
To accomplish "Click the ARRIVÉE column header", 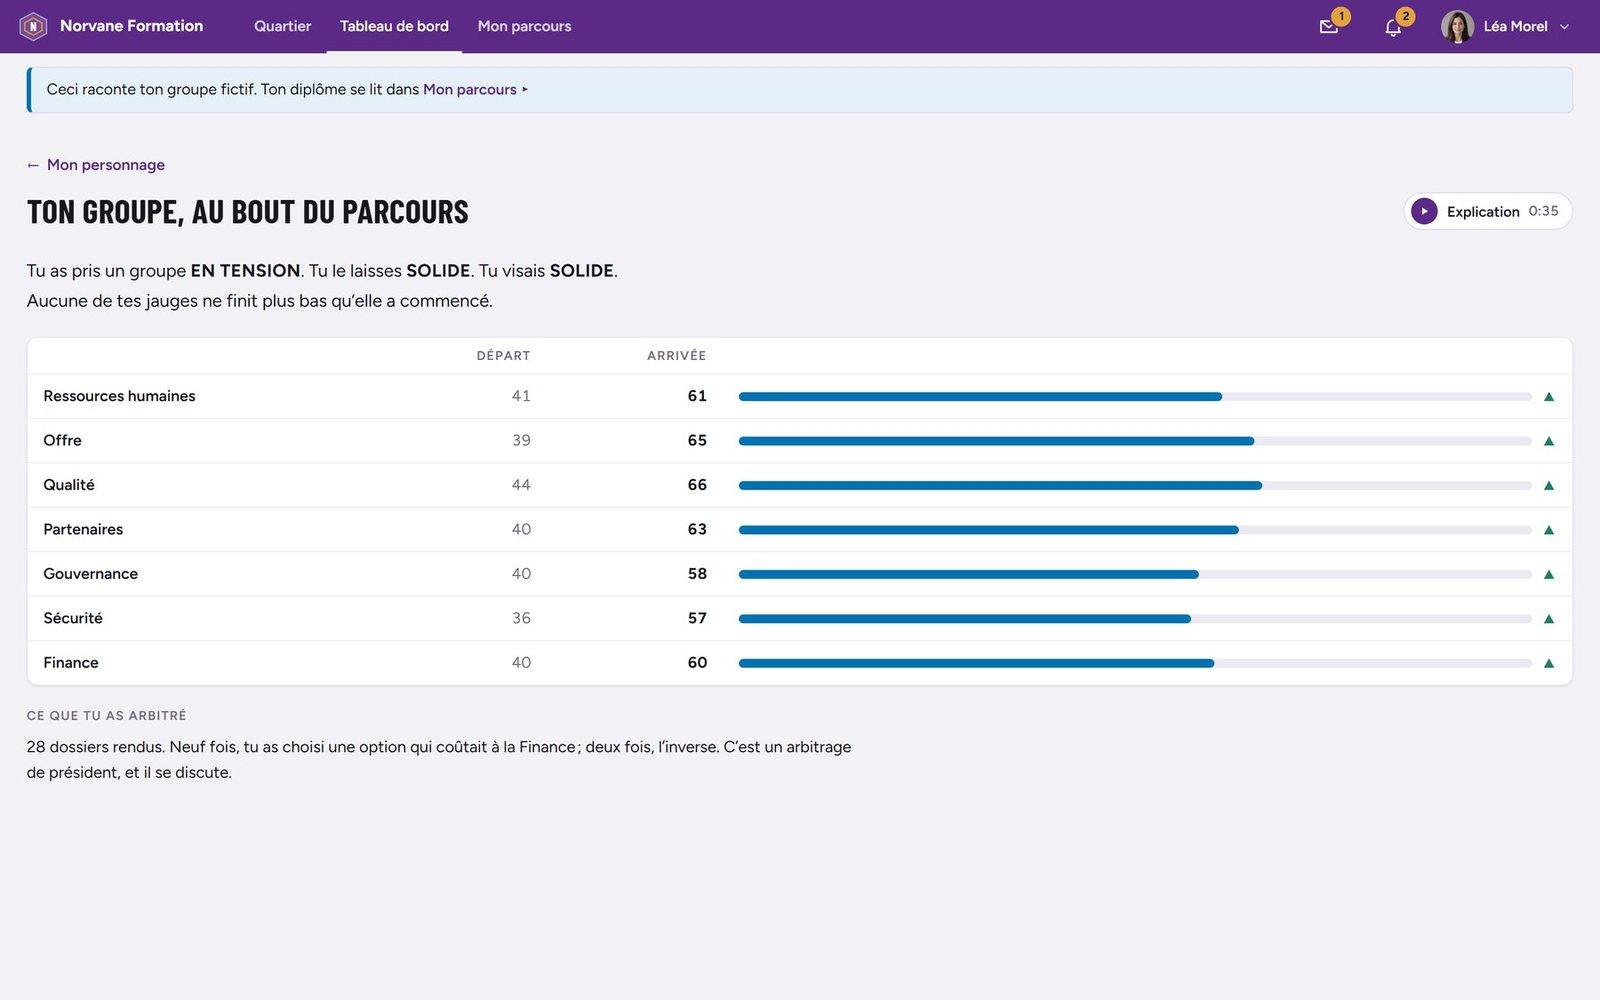I will coord(676,356).
